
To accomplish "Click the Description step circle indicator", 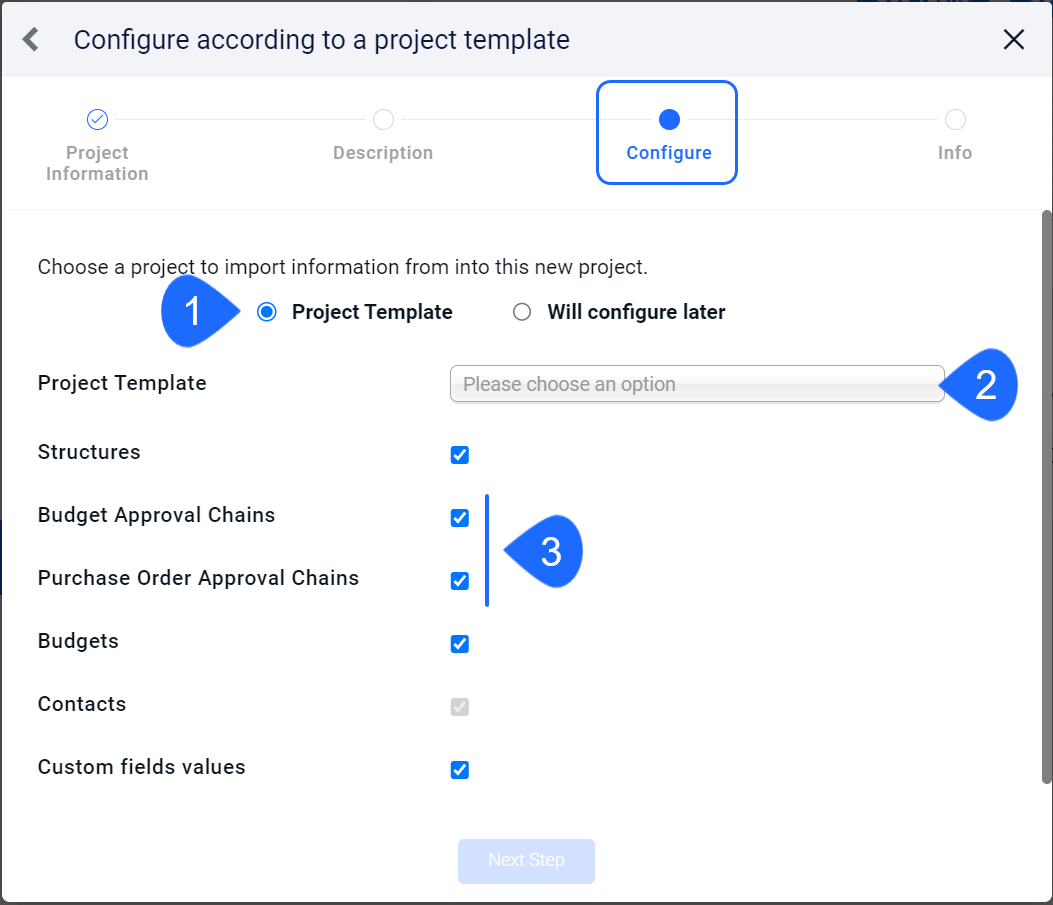I will click(383, 120).
